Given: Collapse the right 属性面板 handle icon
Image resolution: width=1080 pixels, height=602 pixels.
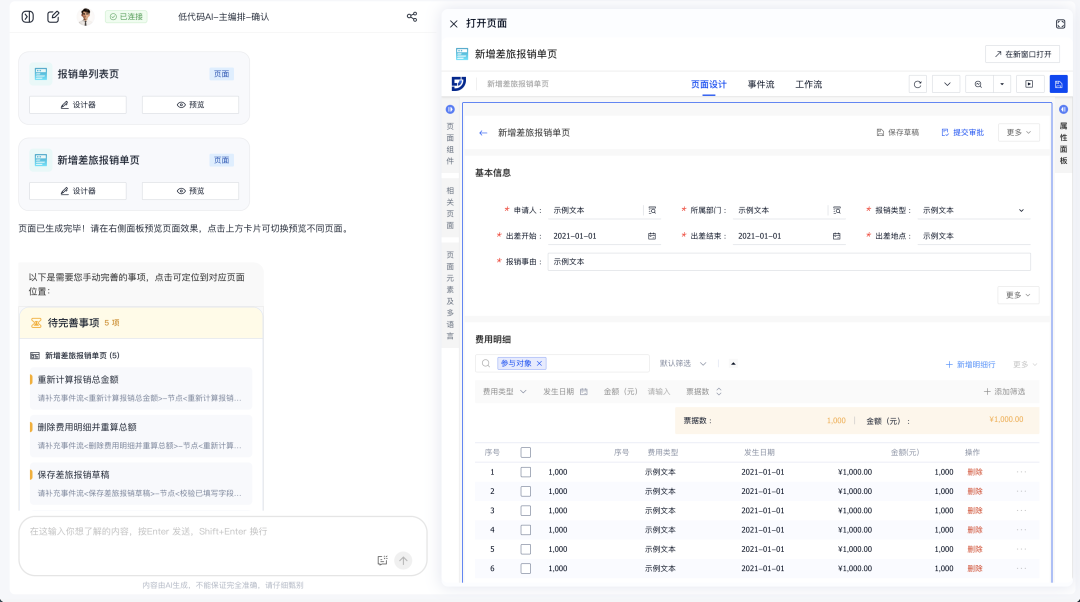Looking at the screenshot, I should tap(1063, 110).
